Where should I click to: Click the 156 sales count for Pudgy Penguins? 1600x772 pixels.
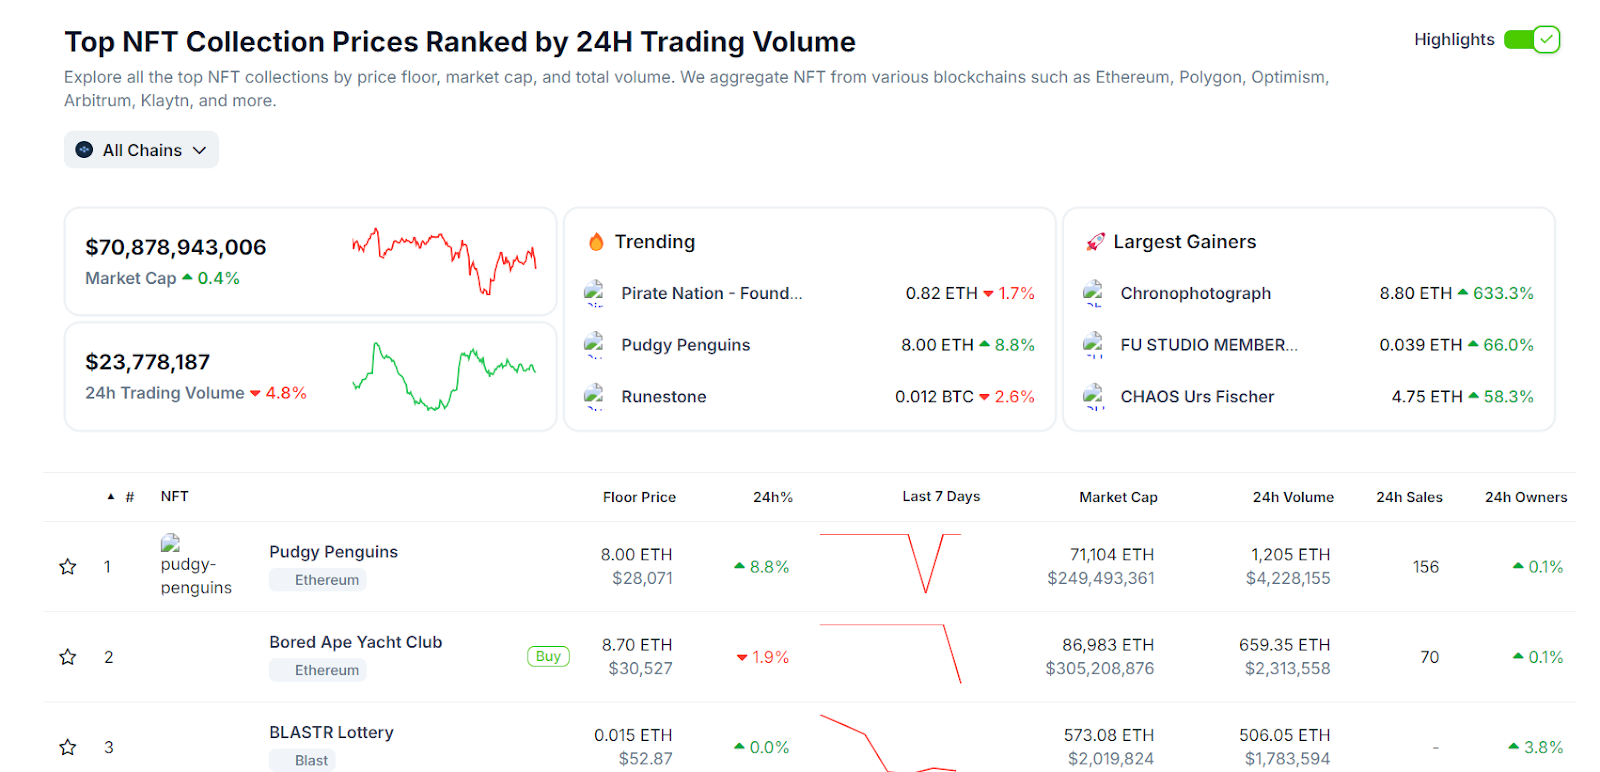[1426, 567]
